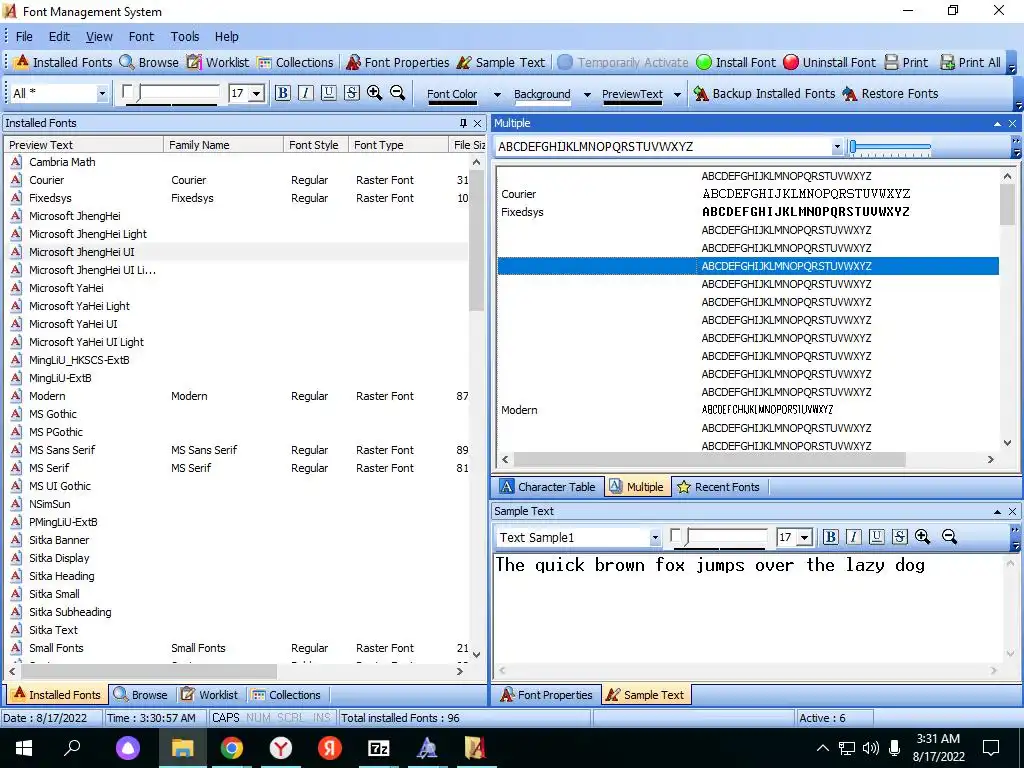This screenshot has height=768, width=1024.
Task: Switch to the bottom Collections tab
Action: 286,695
